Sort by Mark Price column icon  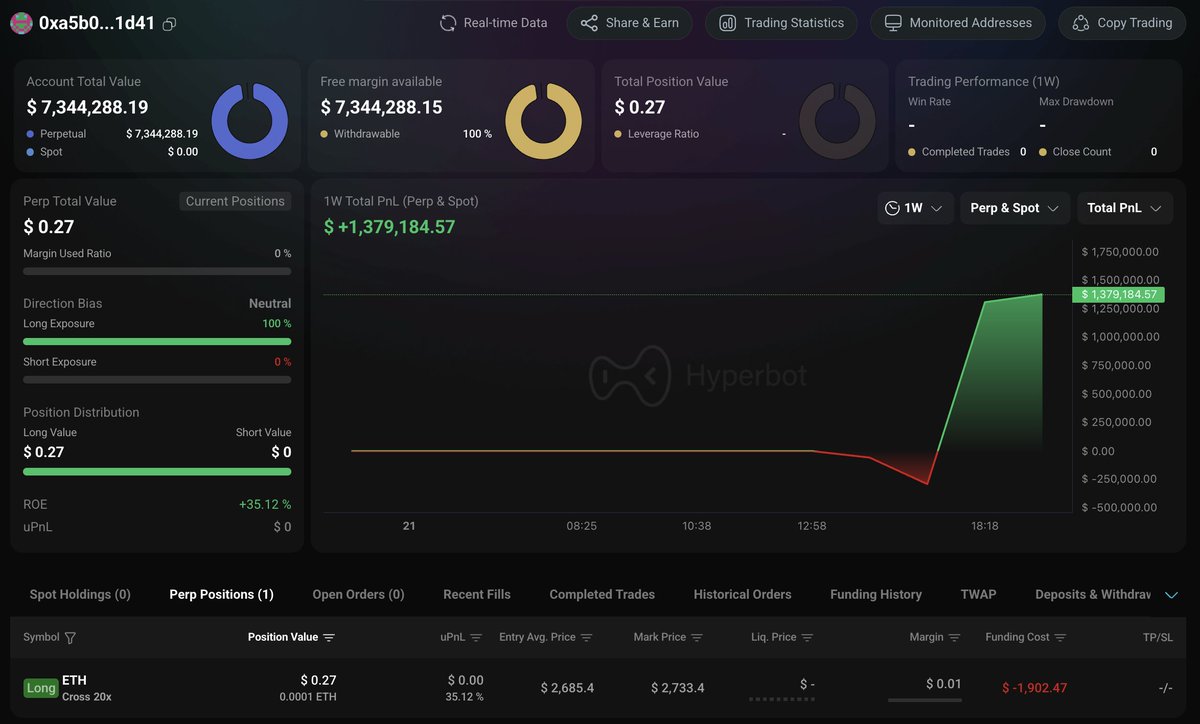697,638
